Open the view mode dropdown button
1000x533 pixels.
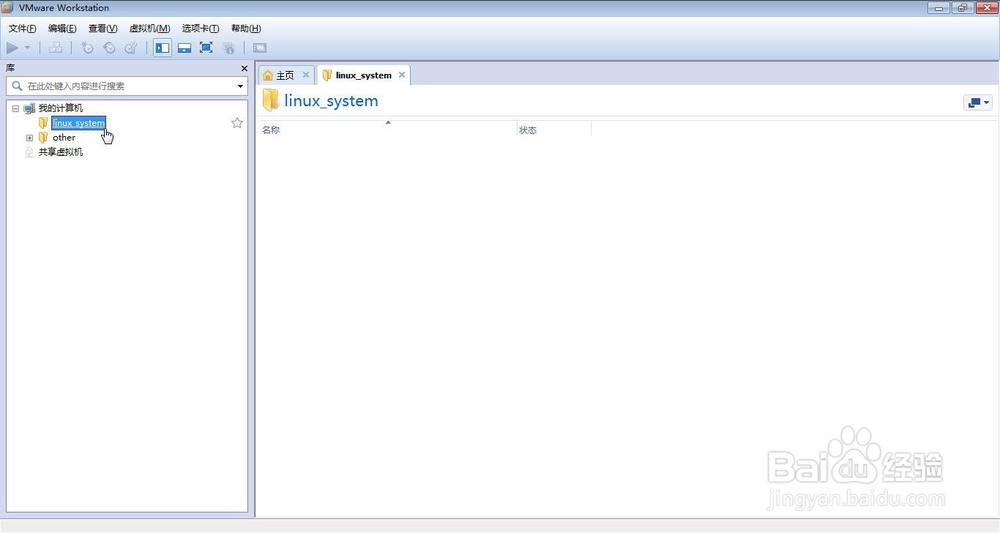pyautogui.click(x=978, y=103)
